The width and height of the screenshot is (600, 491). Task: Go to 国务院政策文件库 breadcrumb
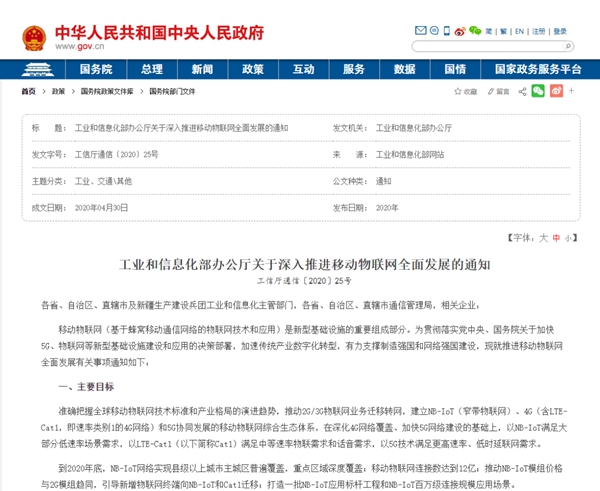pos(107,91)
